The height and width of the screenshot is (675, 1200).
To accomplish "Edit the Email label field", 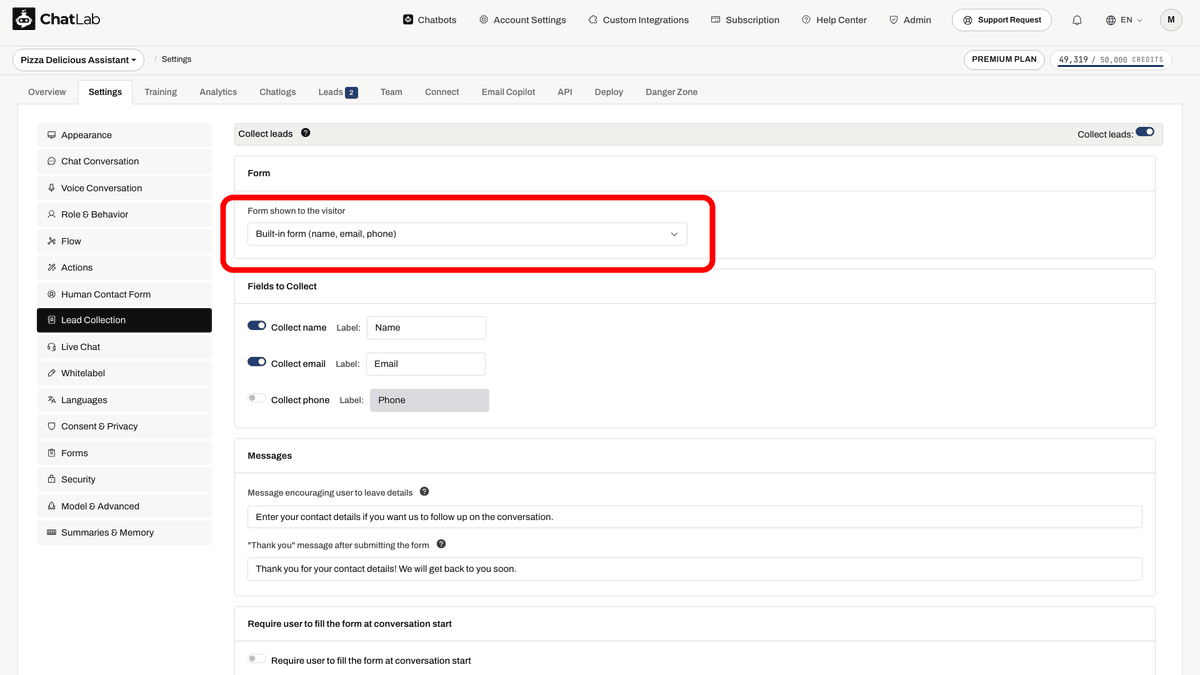I will (426, 364).
